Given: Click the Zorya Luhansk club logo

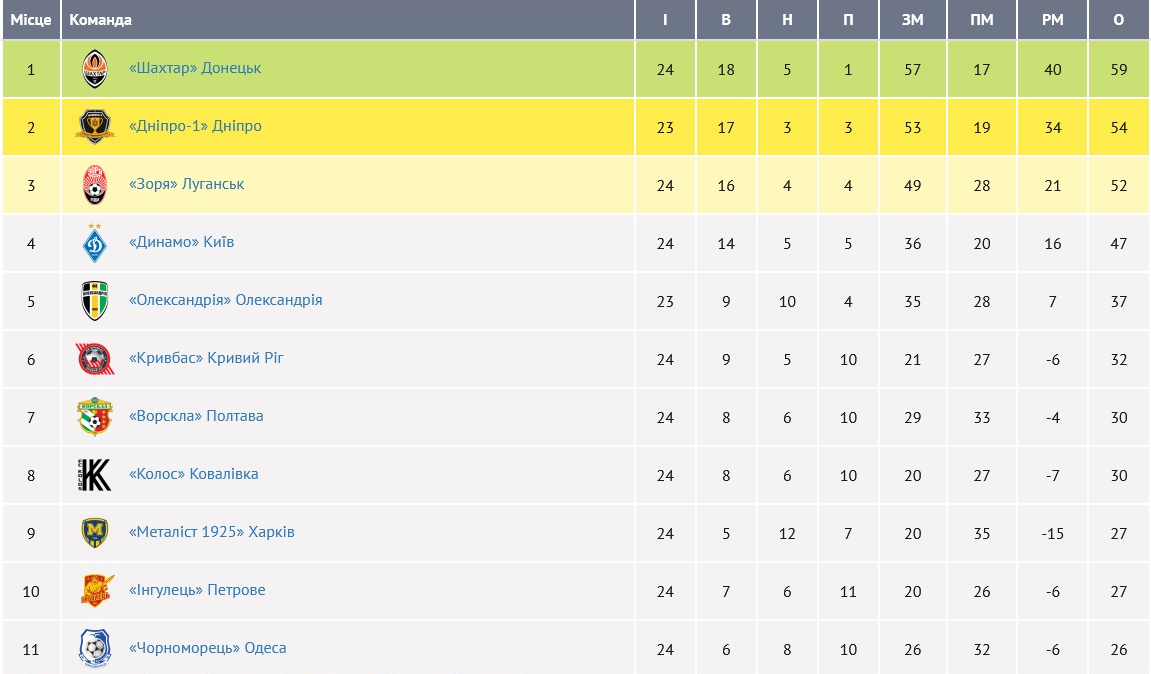Looking at the screenshot, I should (x=95, y=185).
